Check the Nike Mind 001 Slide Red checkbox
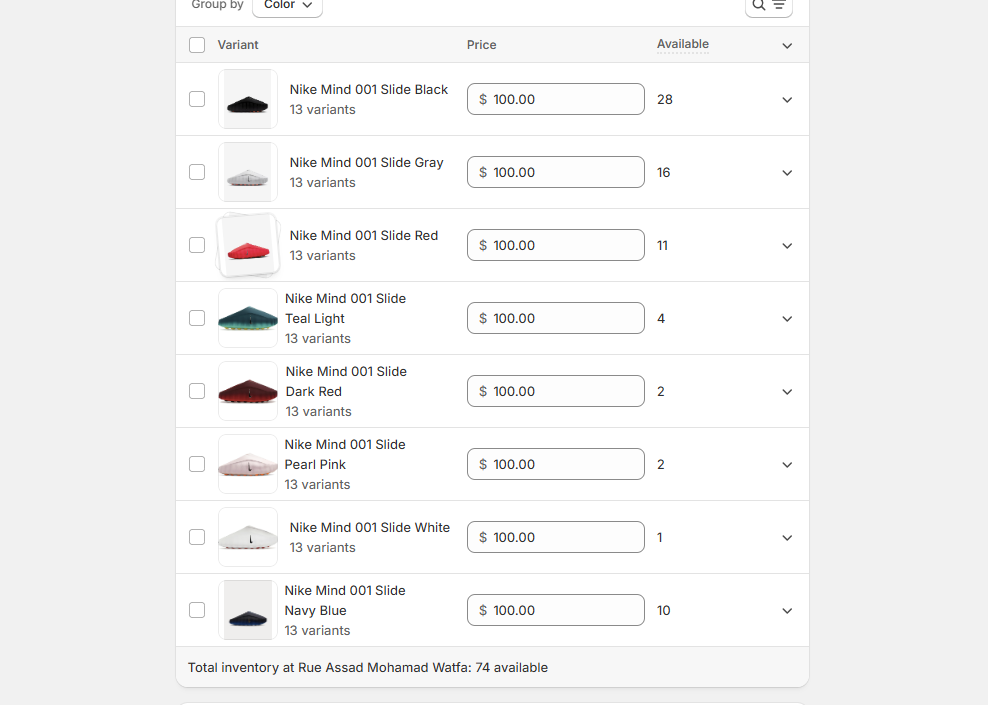 pos(197,245)
